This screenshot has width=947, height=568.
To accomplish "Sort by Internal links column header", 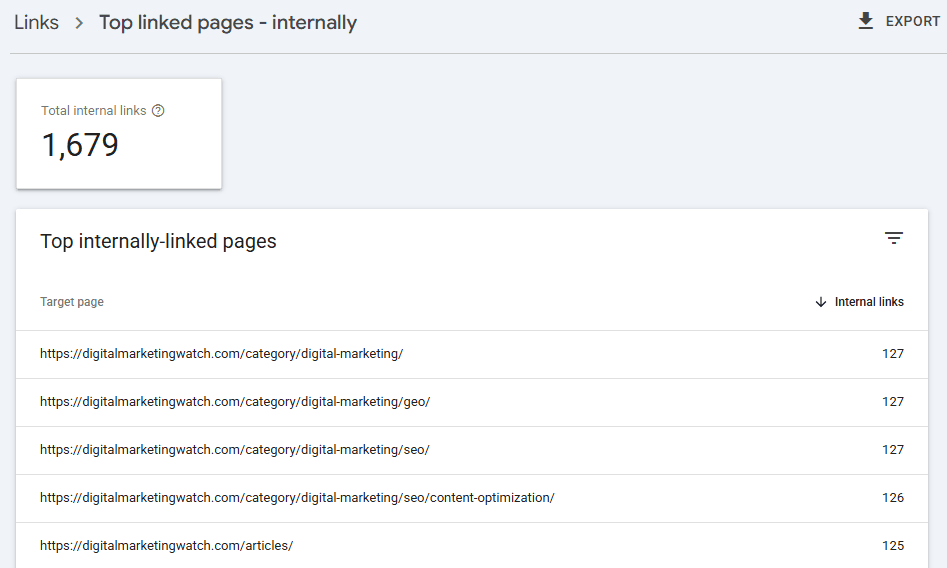I will [x=869, y=302].
